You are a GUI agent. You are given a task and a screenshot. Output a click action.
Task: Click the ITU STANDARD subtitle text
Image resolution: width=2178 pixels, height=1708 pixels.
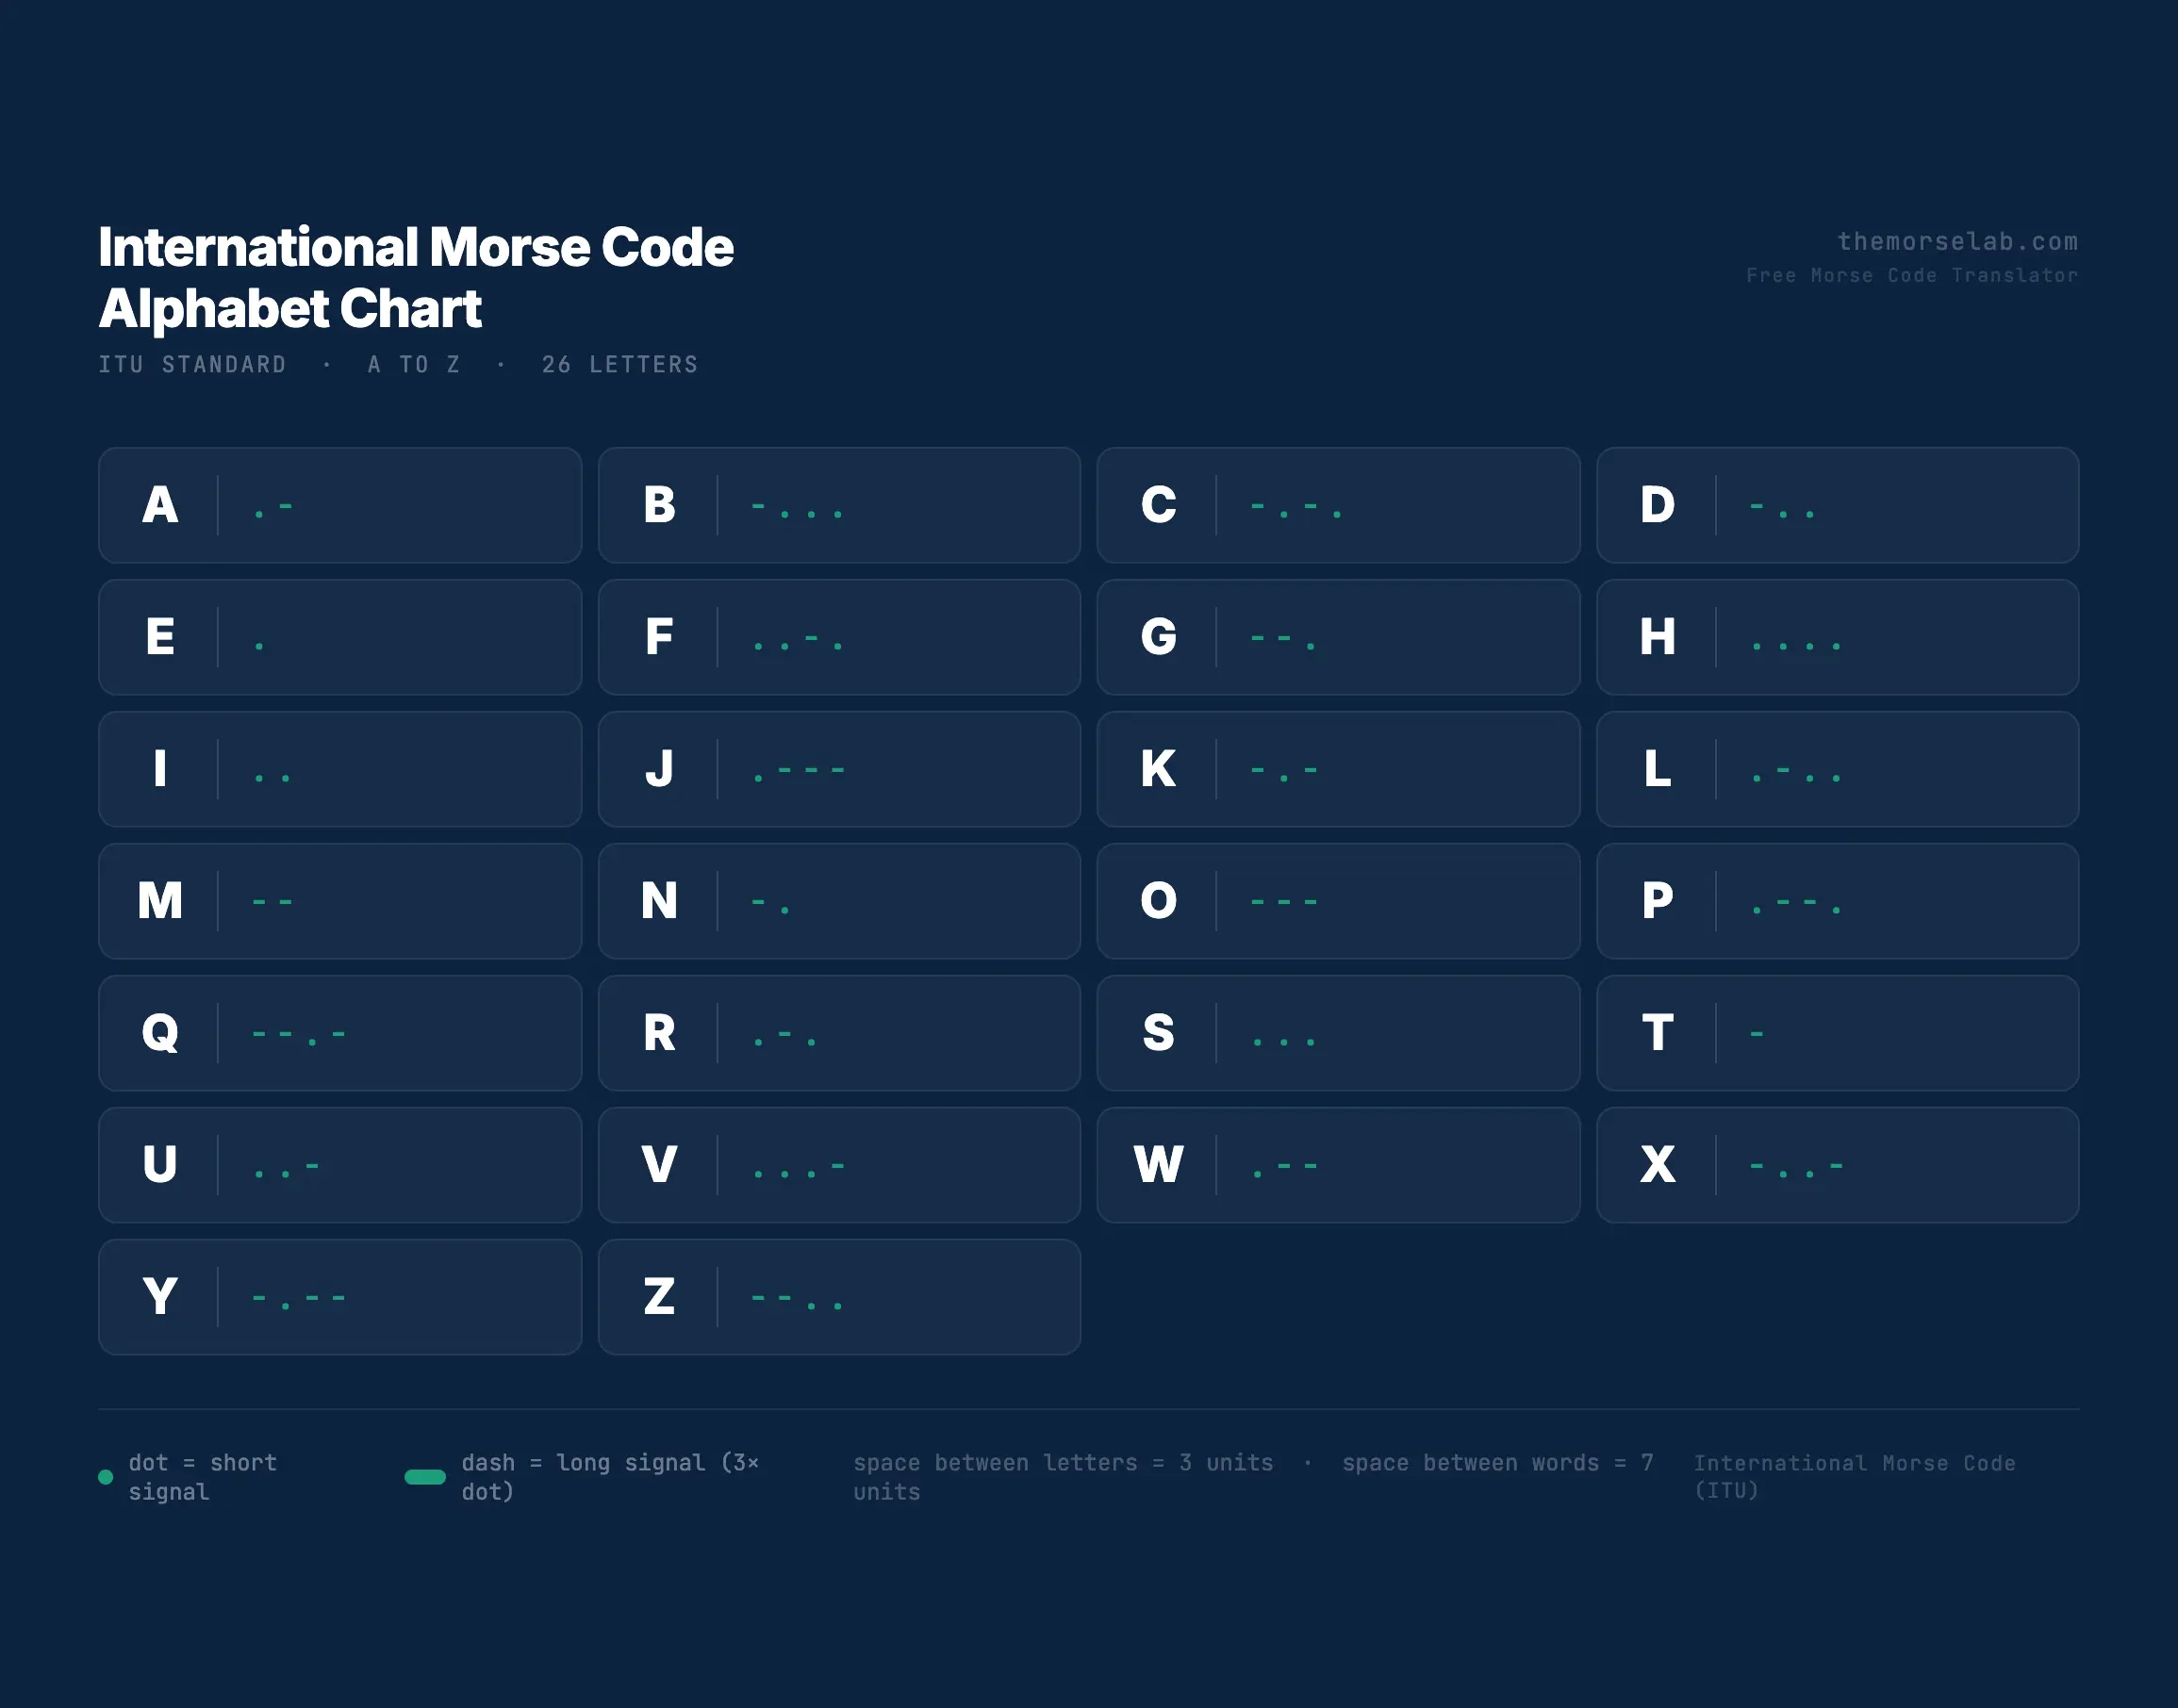(x=192, y=365)
